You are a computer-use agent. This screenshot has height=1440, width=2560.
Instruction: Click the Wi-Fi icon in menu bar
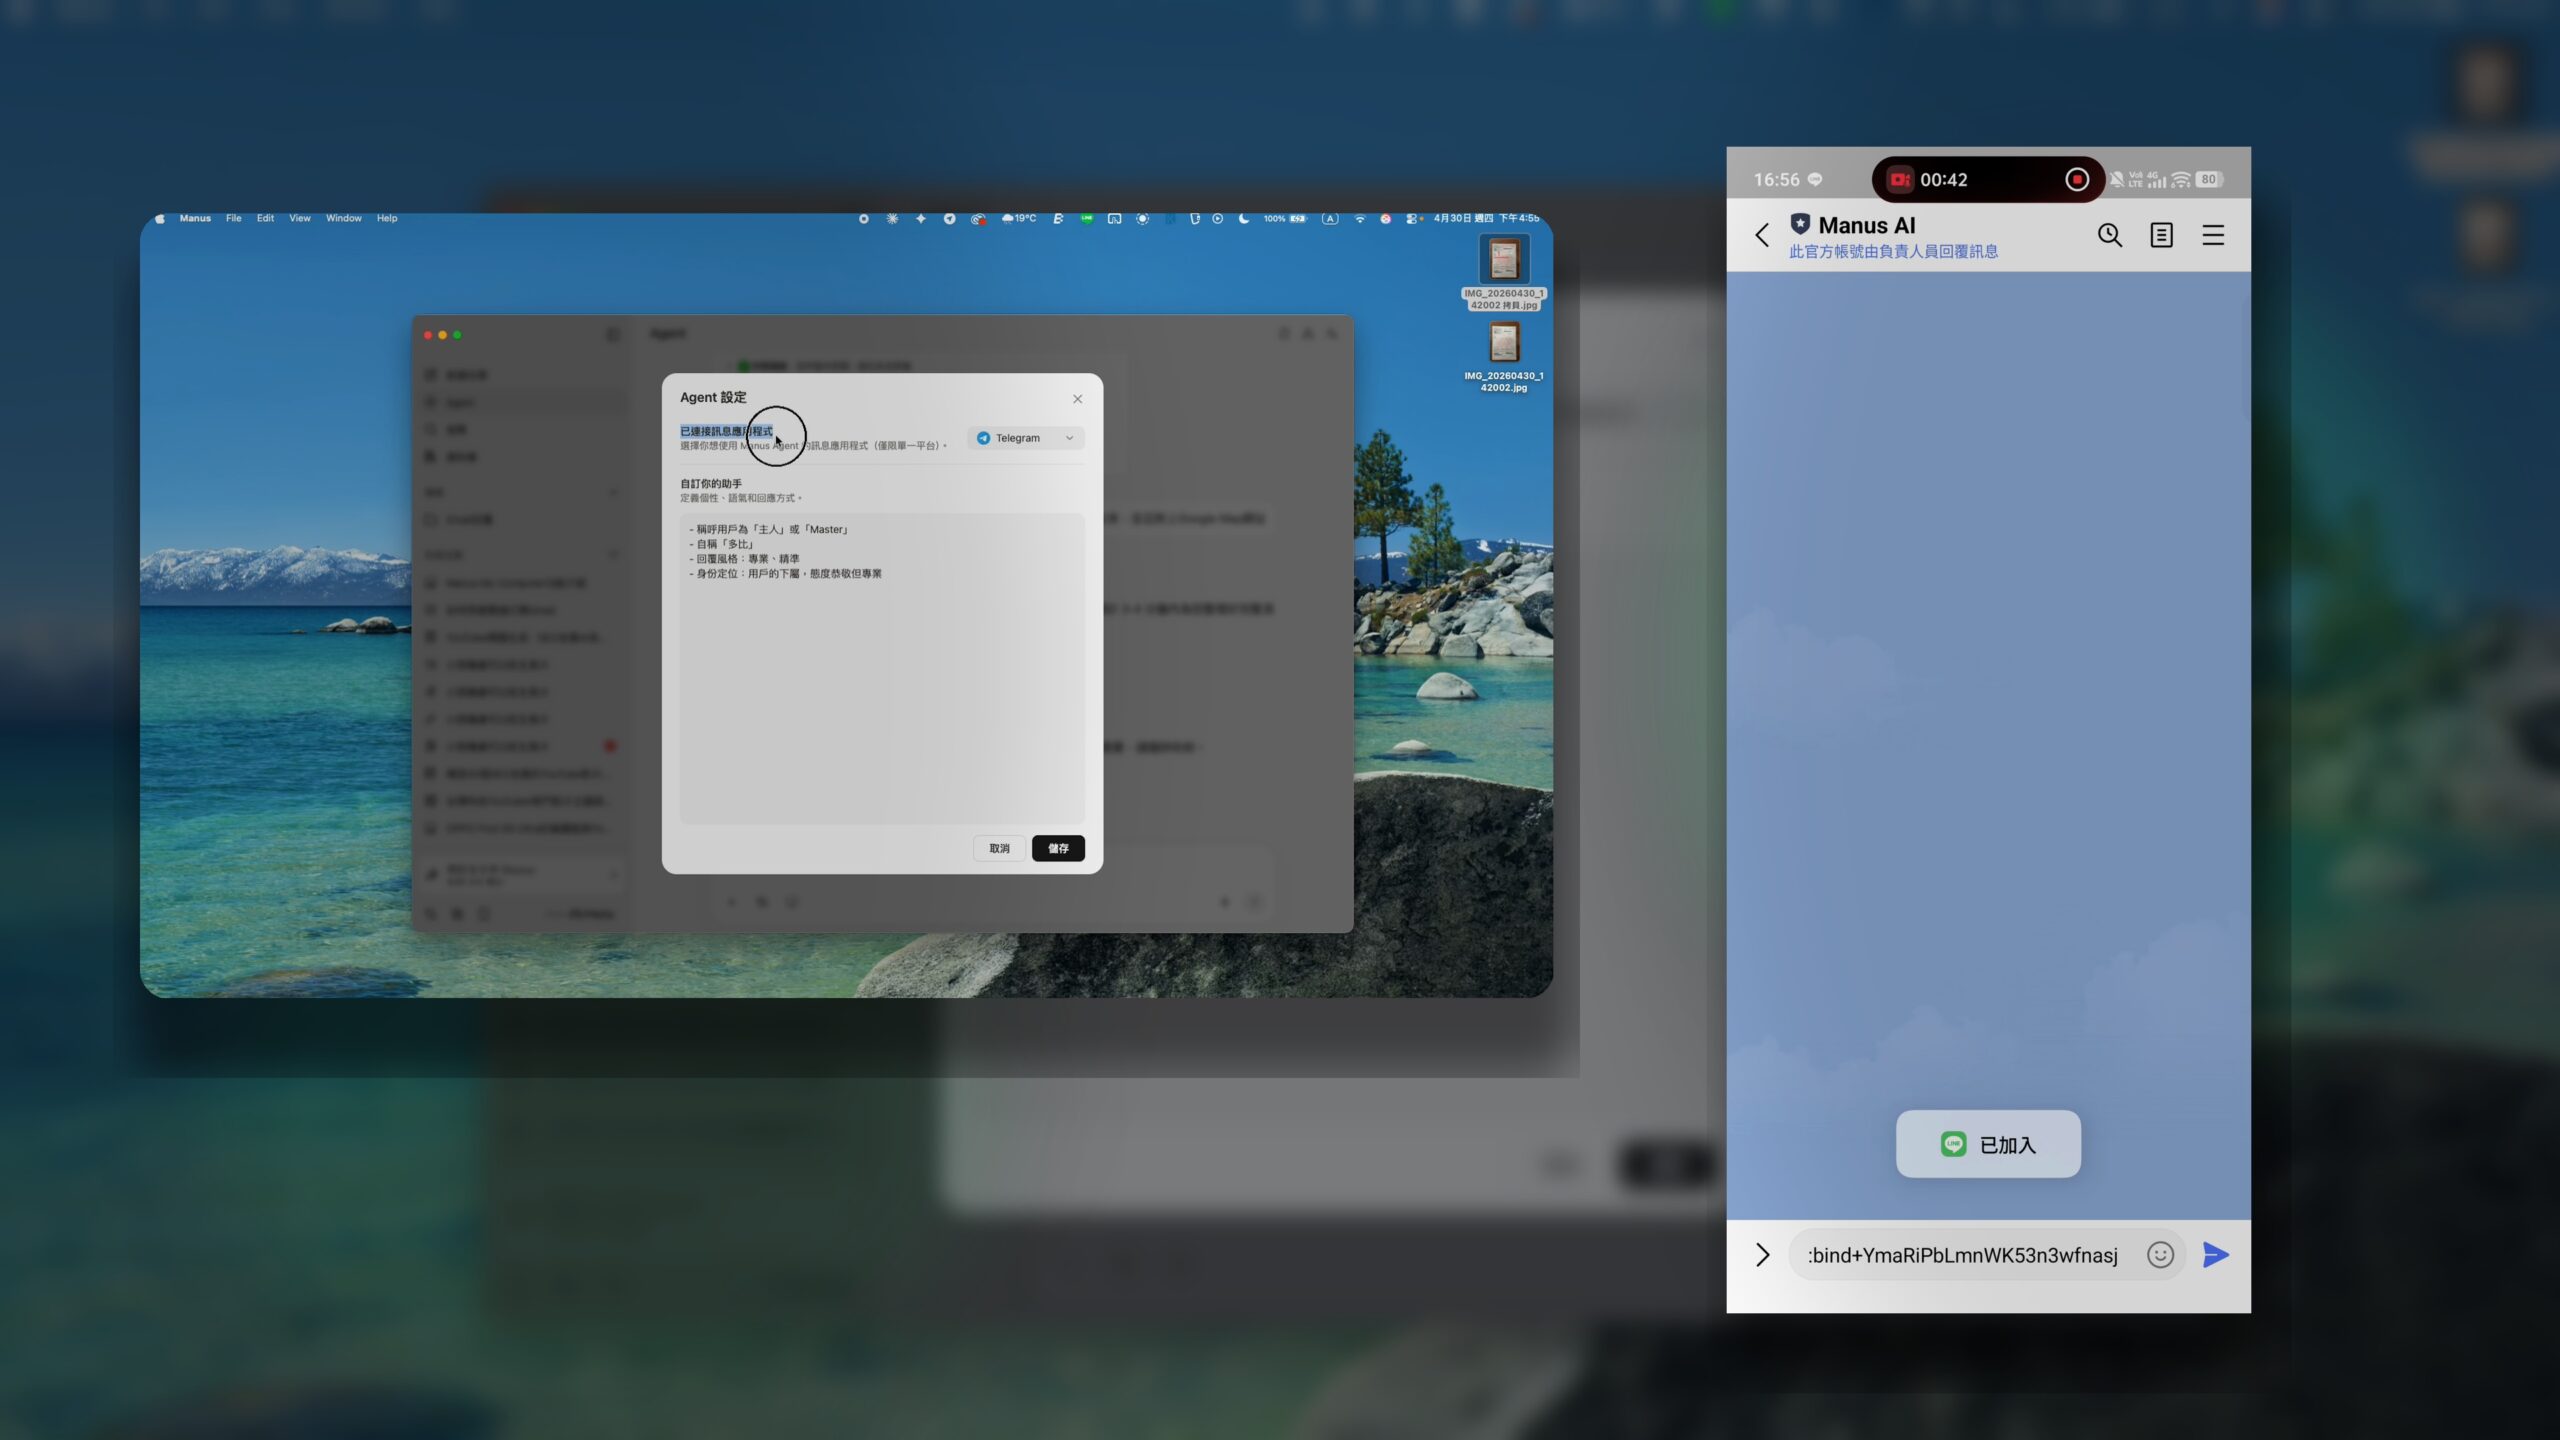tap(1359, 218)
